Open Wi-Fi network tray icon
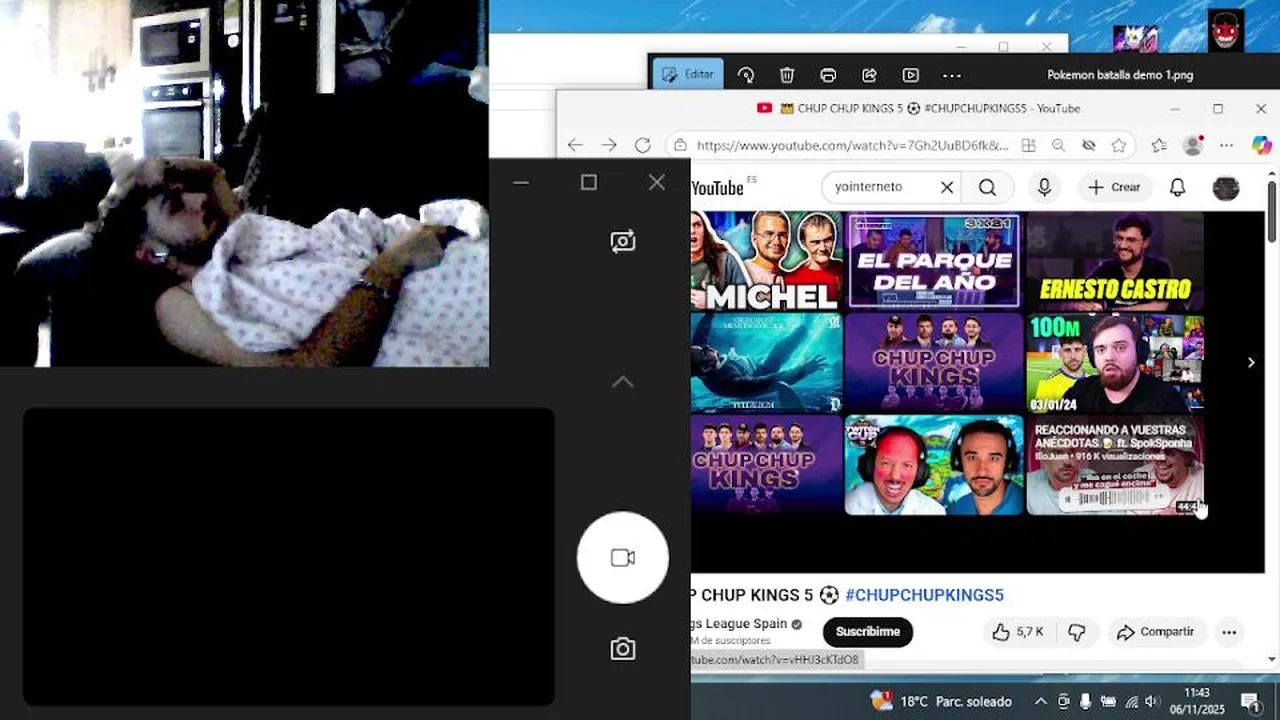The height and width of the screenshot is (720, 1280). coord(1131,701)
